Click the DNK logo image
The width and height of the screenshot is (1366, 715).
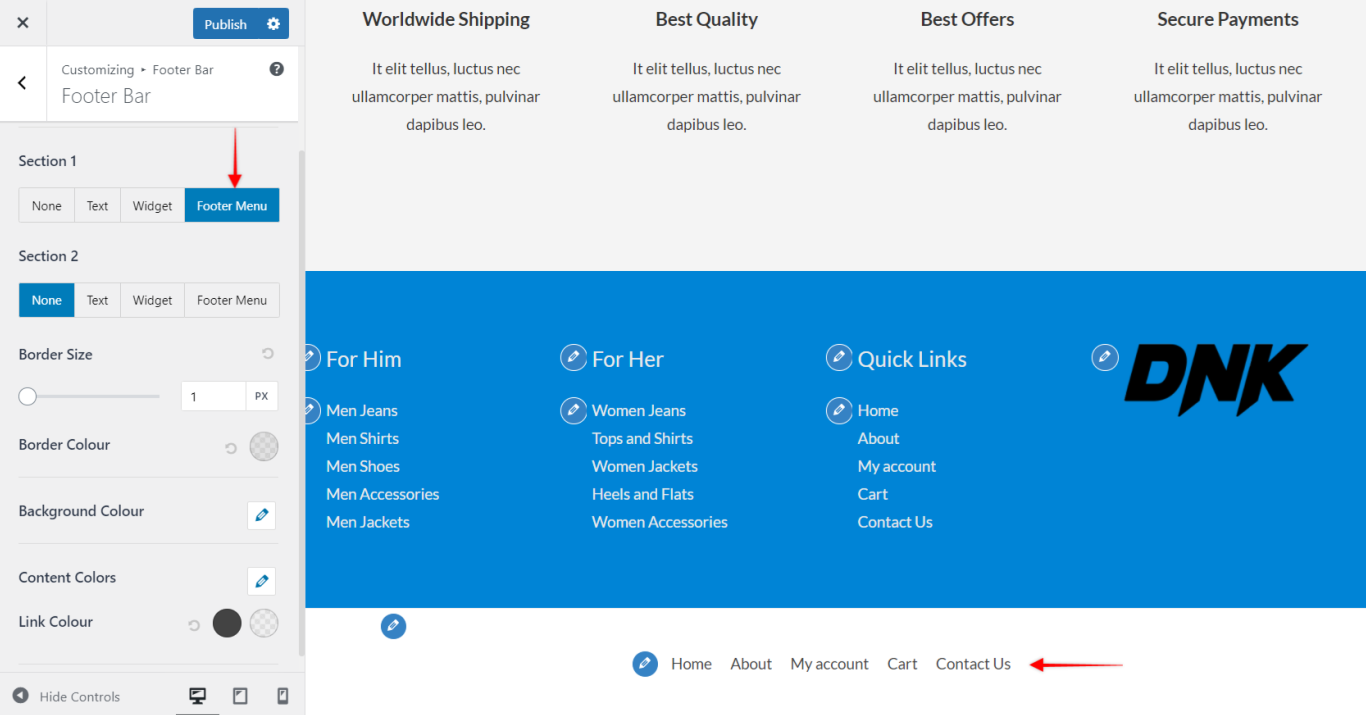coord(1216,379)
